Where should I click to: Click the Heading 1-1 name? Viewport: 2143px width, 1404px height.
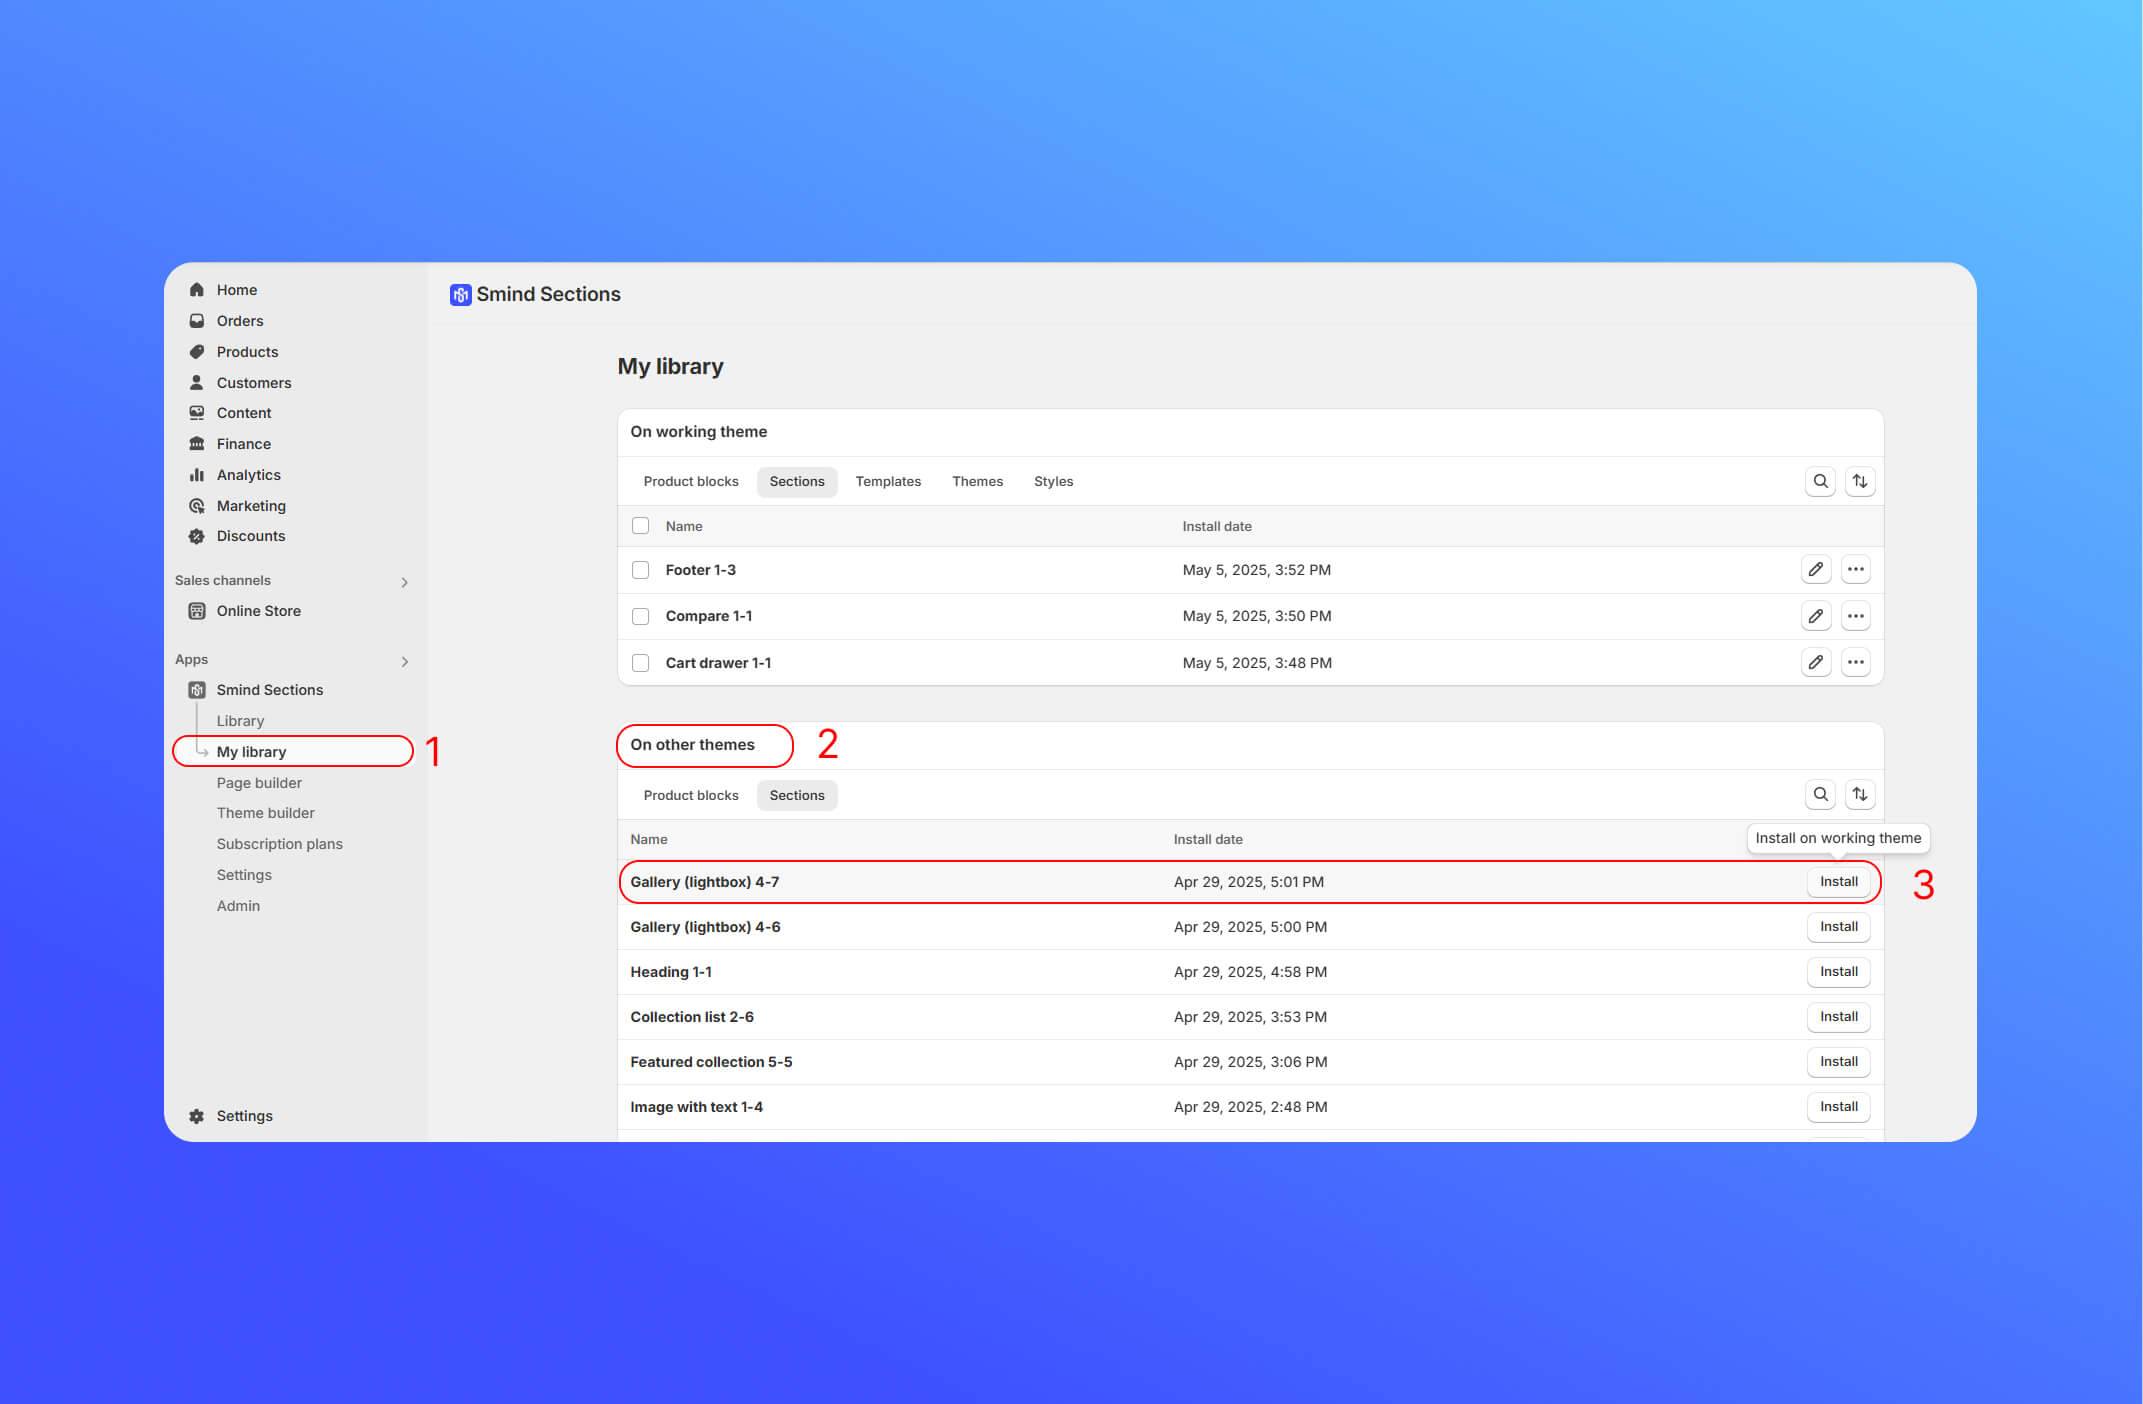click(x=671, y=972)
